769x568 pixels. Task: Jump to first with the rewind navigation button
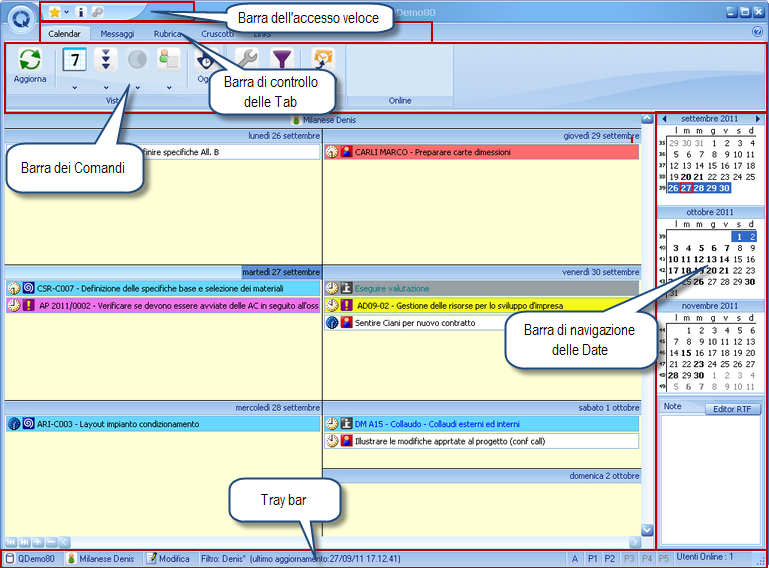coord(11,542)
